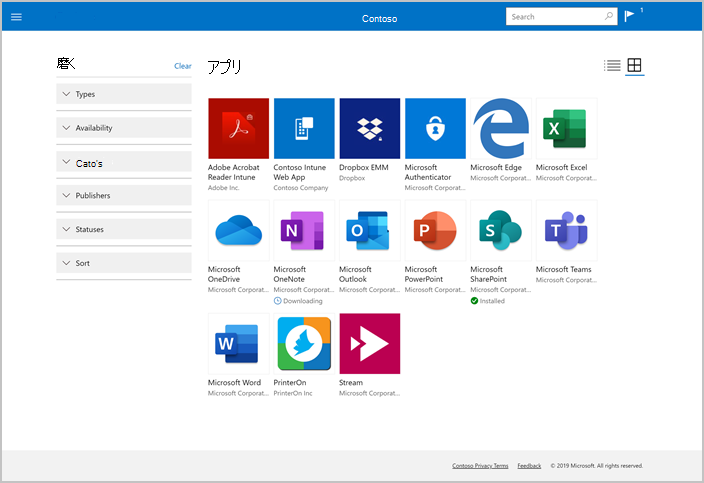The width and height of the screenshot is (704, 483).
Task: Click 'Contoso Company' publisher text
Action: pyautogui.click(x=301, y=188)
